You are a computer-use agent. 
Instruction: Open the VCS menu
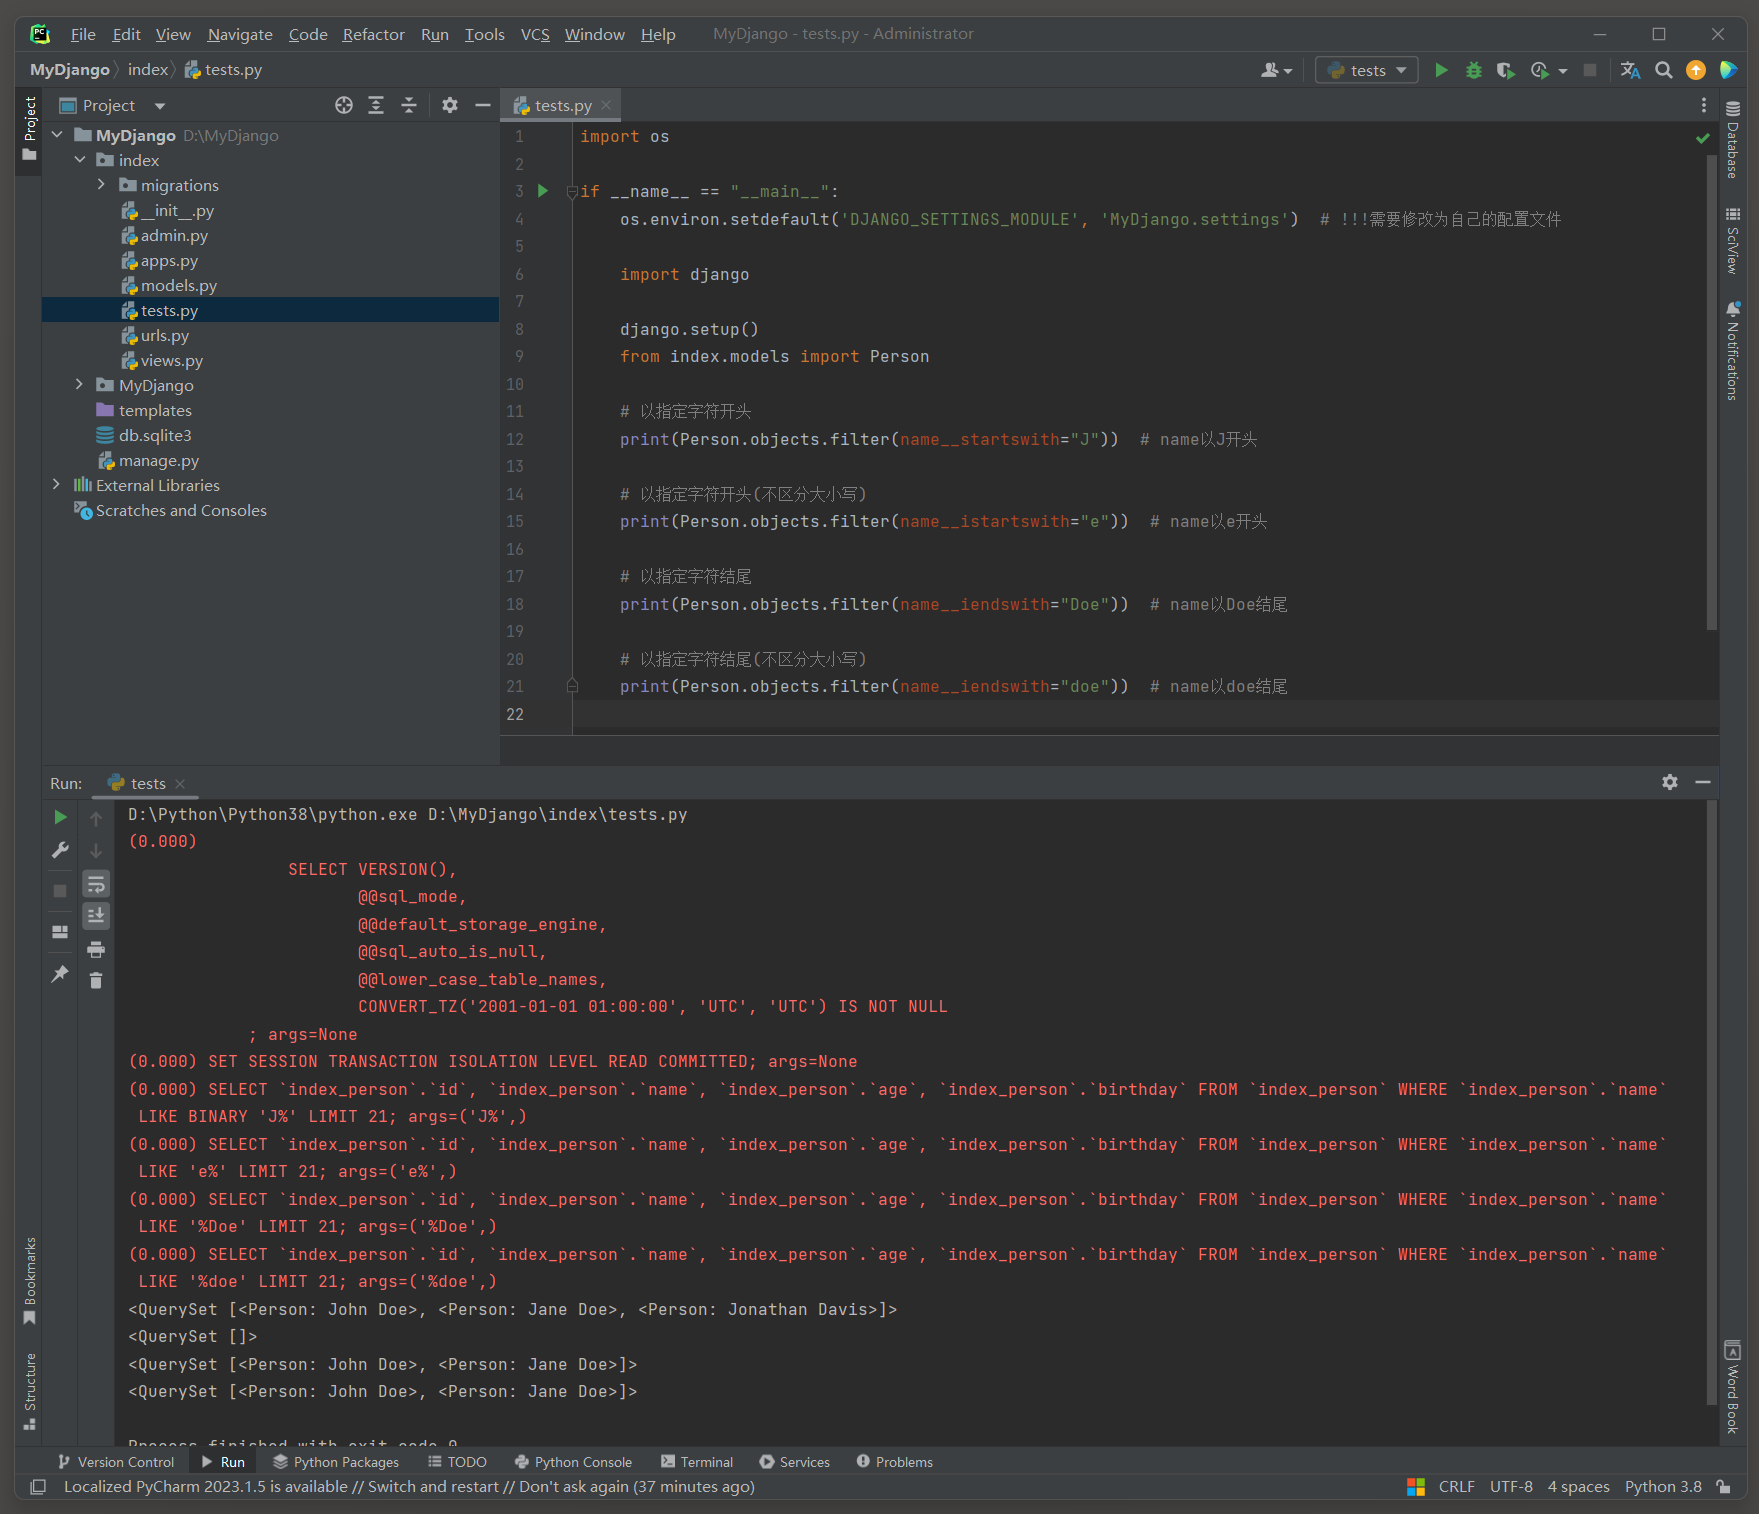point(535,34)
